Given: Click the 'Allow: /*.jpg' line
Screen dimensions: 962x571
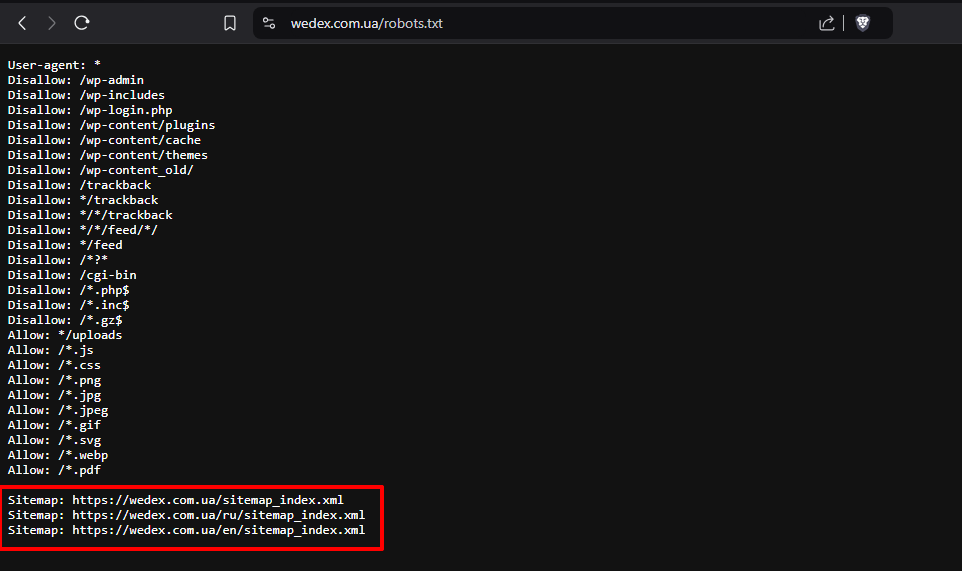Looking at the screenshot, I should point(54,396).
